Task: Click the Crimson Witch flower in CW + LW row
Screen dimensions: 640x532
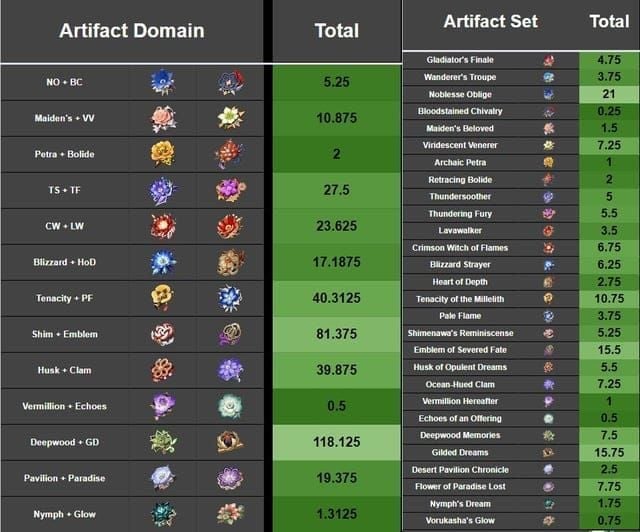Action: 163,226
